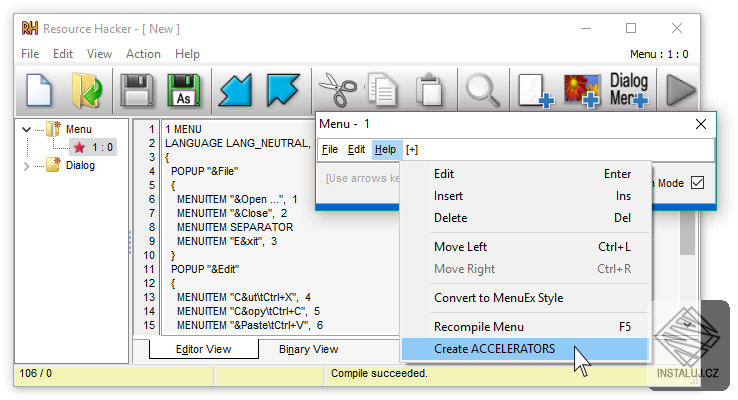This screenshot has width=738, height=400.
Task: Click the Cut scissors icon
Action: click(x=338, y=89)
